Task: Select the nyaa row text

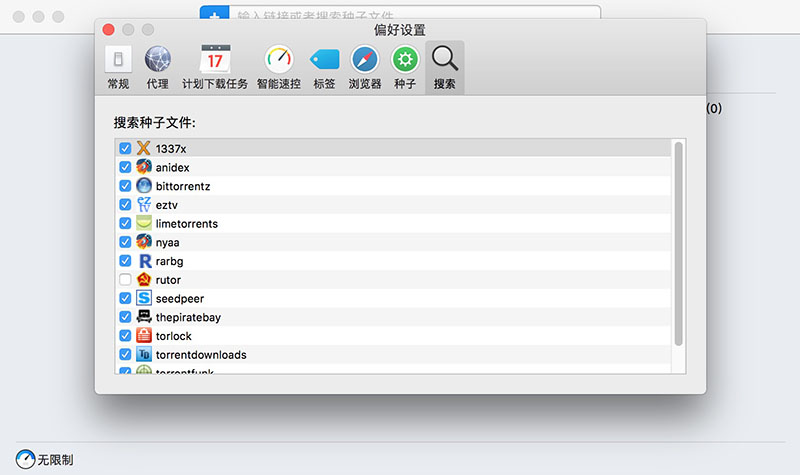Action: tap(167, 243)
